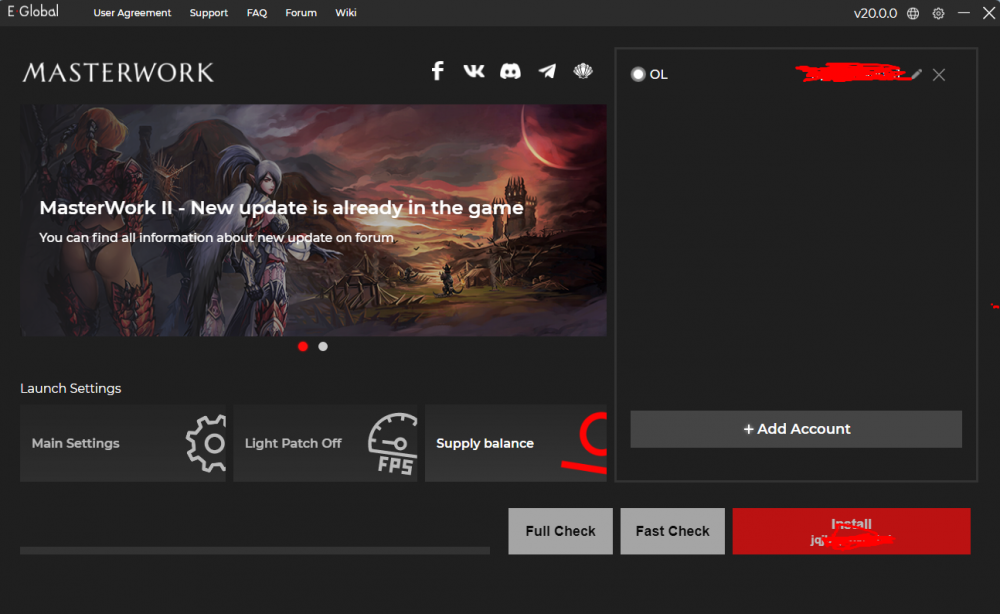The width and height of the screenshot is (1000, 614).
Task: Join the Discord server via icon
Action: (510, 71)
